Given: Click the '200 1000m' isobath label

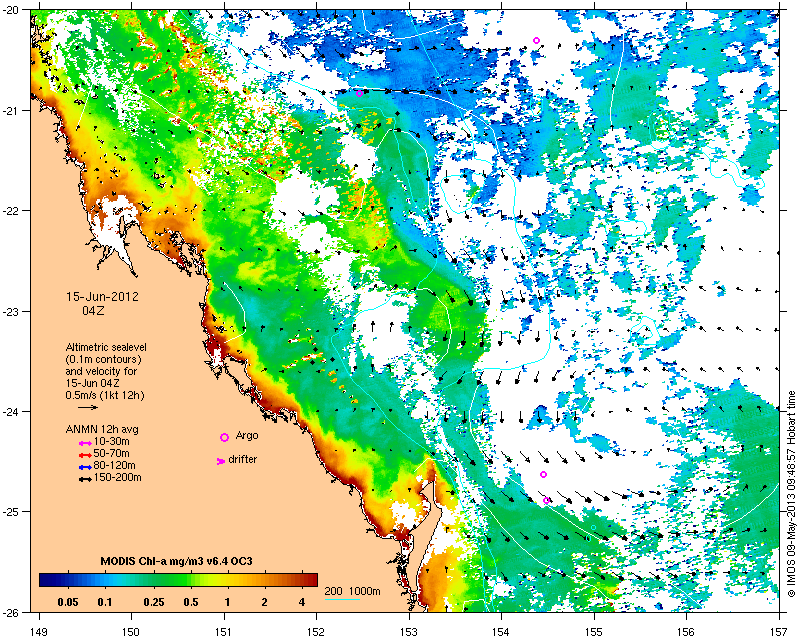Looking at the screenshot, I should coord(353,592).
